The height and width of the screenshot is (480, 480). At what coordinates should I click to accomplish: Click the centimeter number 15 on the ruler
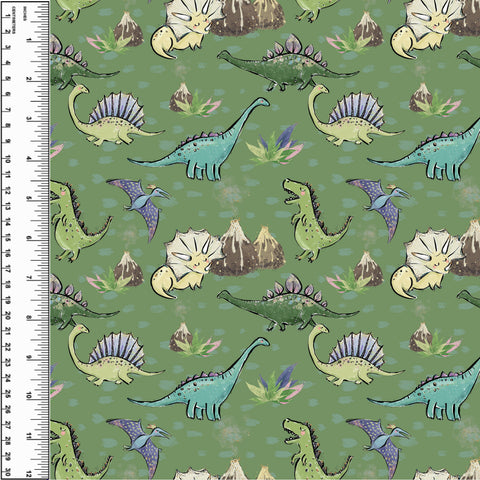coord(8,237)
